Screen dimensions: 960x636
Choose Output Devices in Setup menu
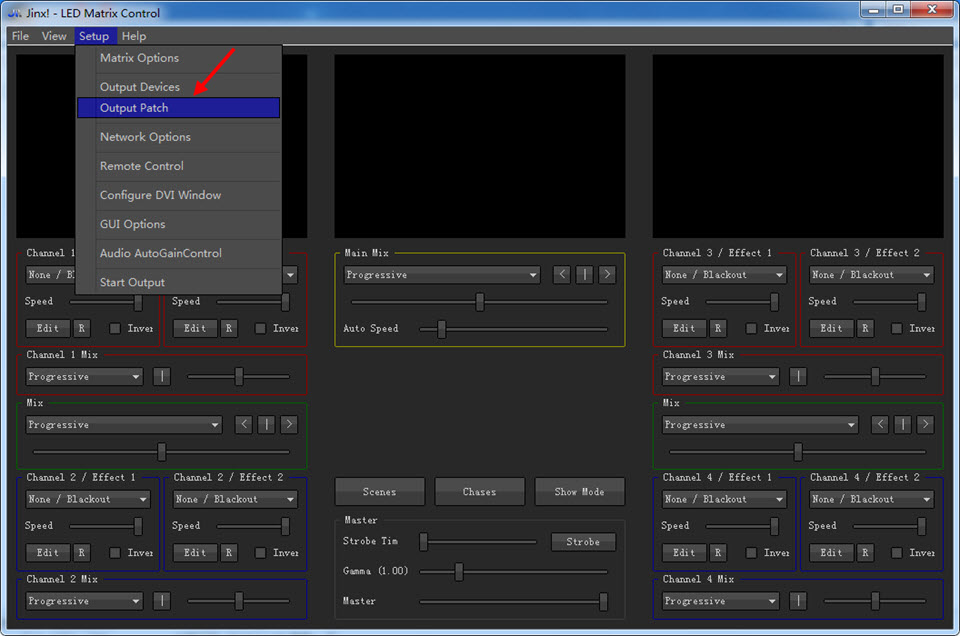179,87
